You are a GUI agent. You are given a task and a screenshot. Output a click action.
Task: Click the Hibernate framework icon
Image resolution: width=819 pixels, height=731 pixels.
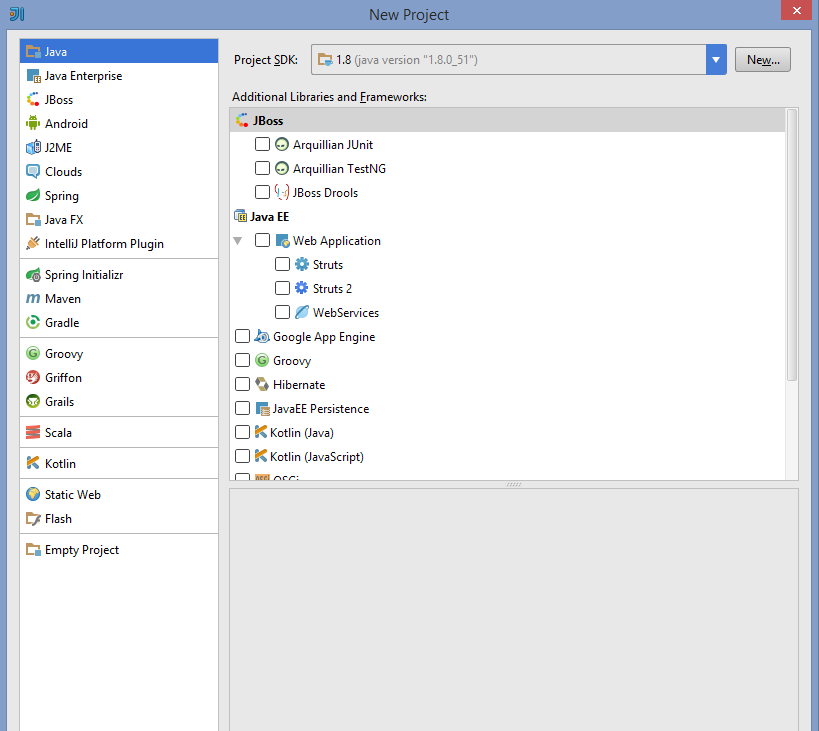point(262,385)
